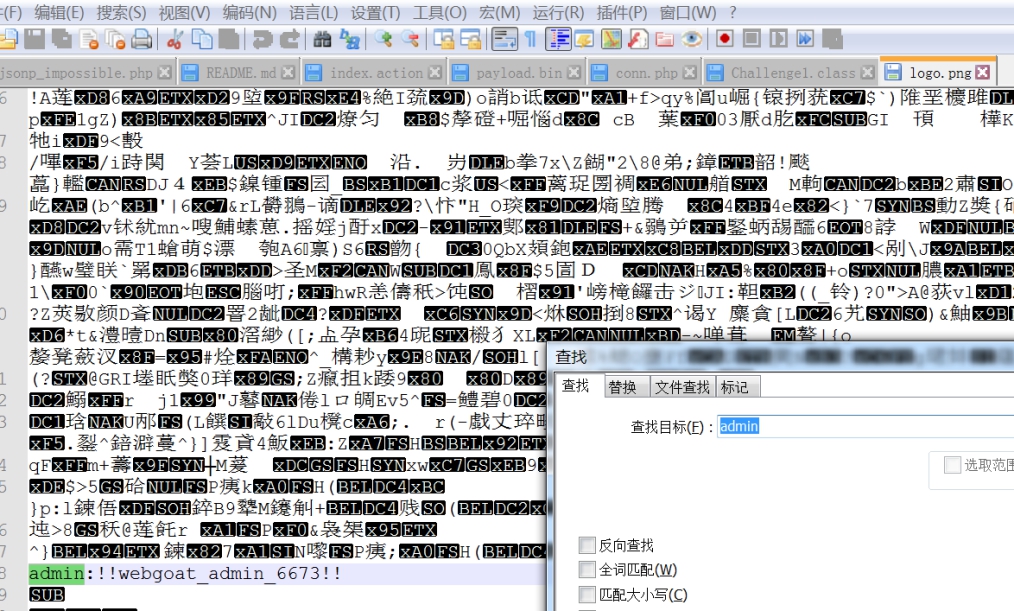Open the User Defined Language icon
This screenshot has width=1014, height=611.
[585, 39]
